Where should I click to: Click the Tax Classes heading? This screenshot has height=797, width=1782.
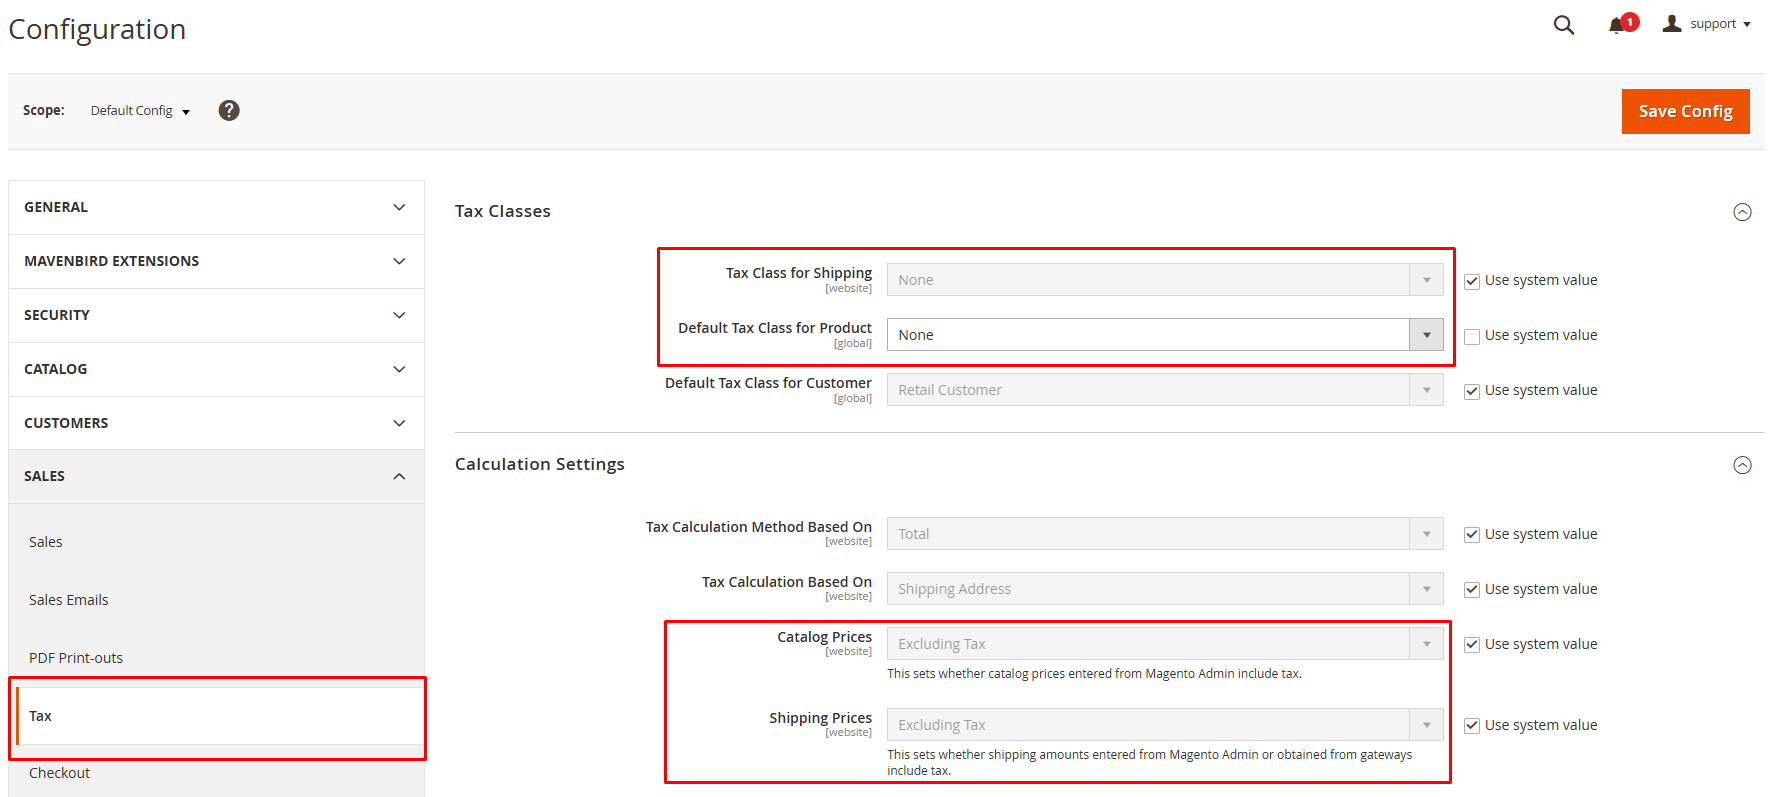click(x=503, y=211)
